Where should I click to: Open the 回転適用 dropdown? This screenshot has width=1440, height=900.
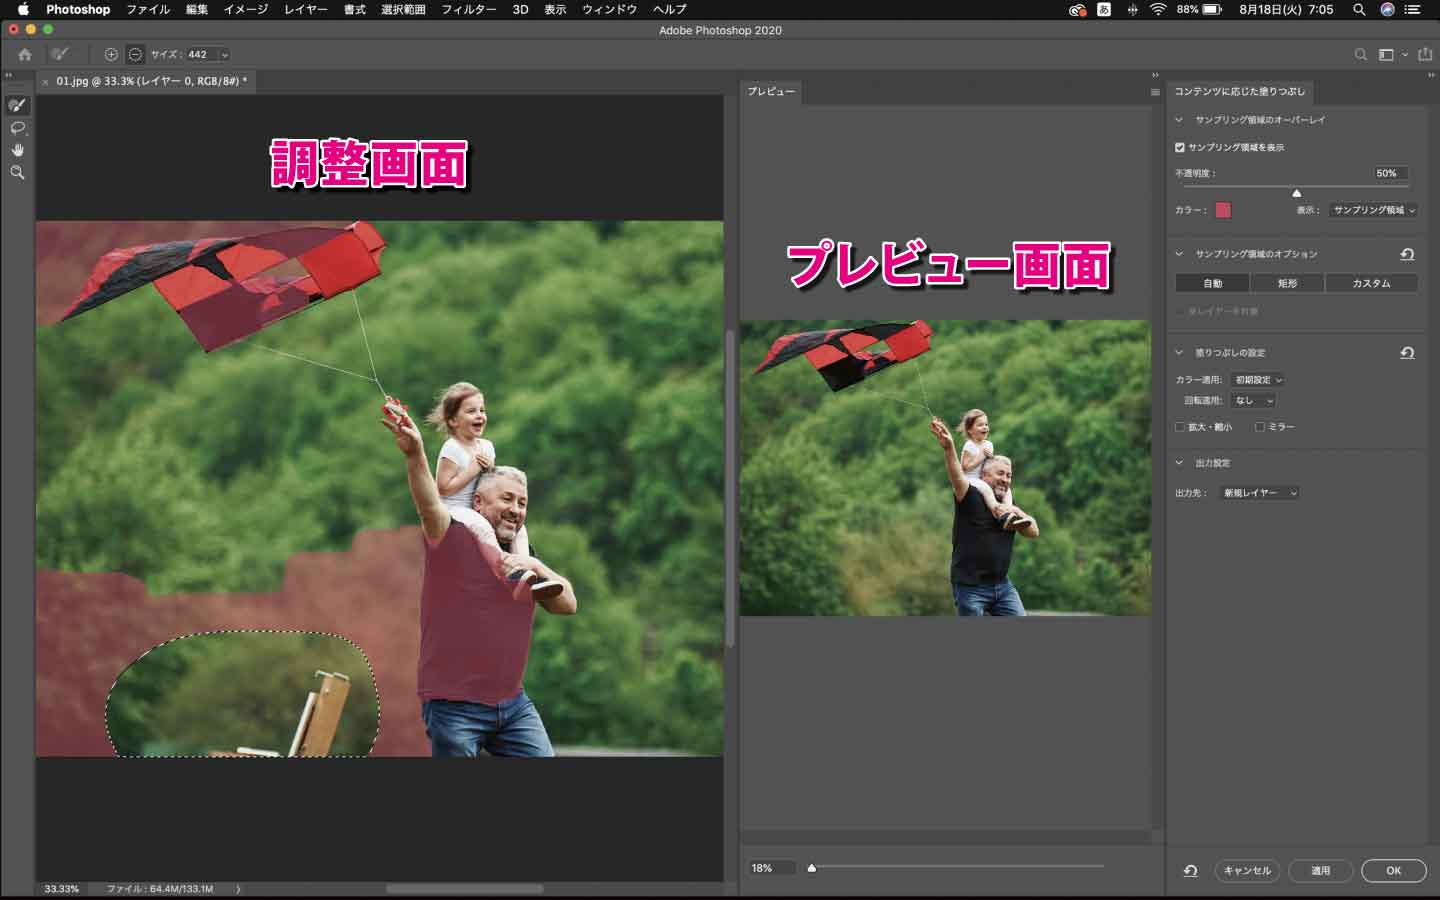tap(1252, 400)
